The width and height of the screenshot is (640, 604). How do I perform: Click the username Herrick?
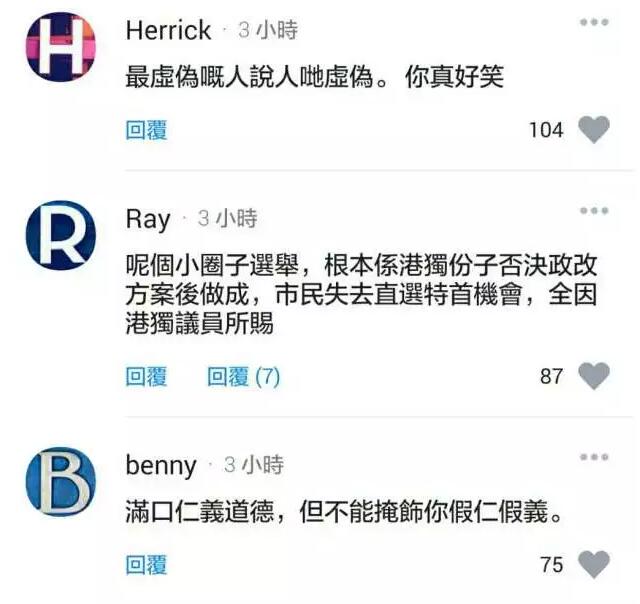click(168, 31)
